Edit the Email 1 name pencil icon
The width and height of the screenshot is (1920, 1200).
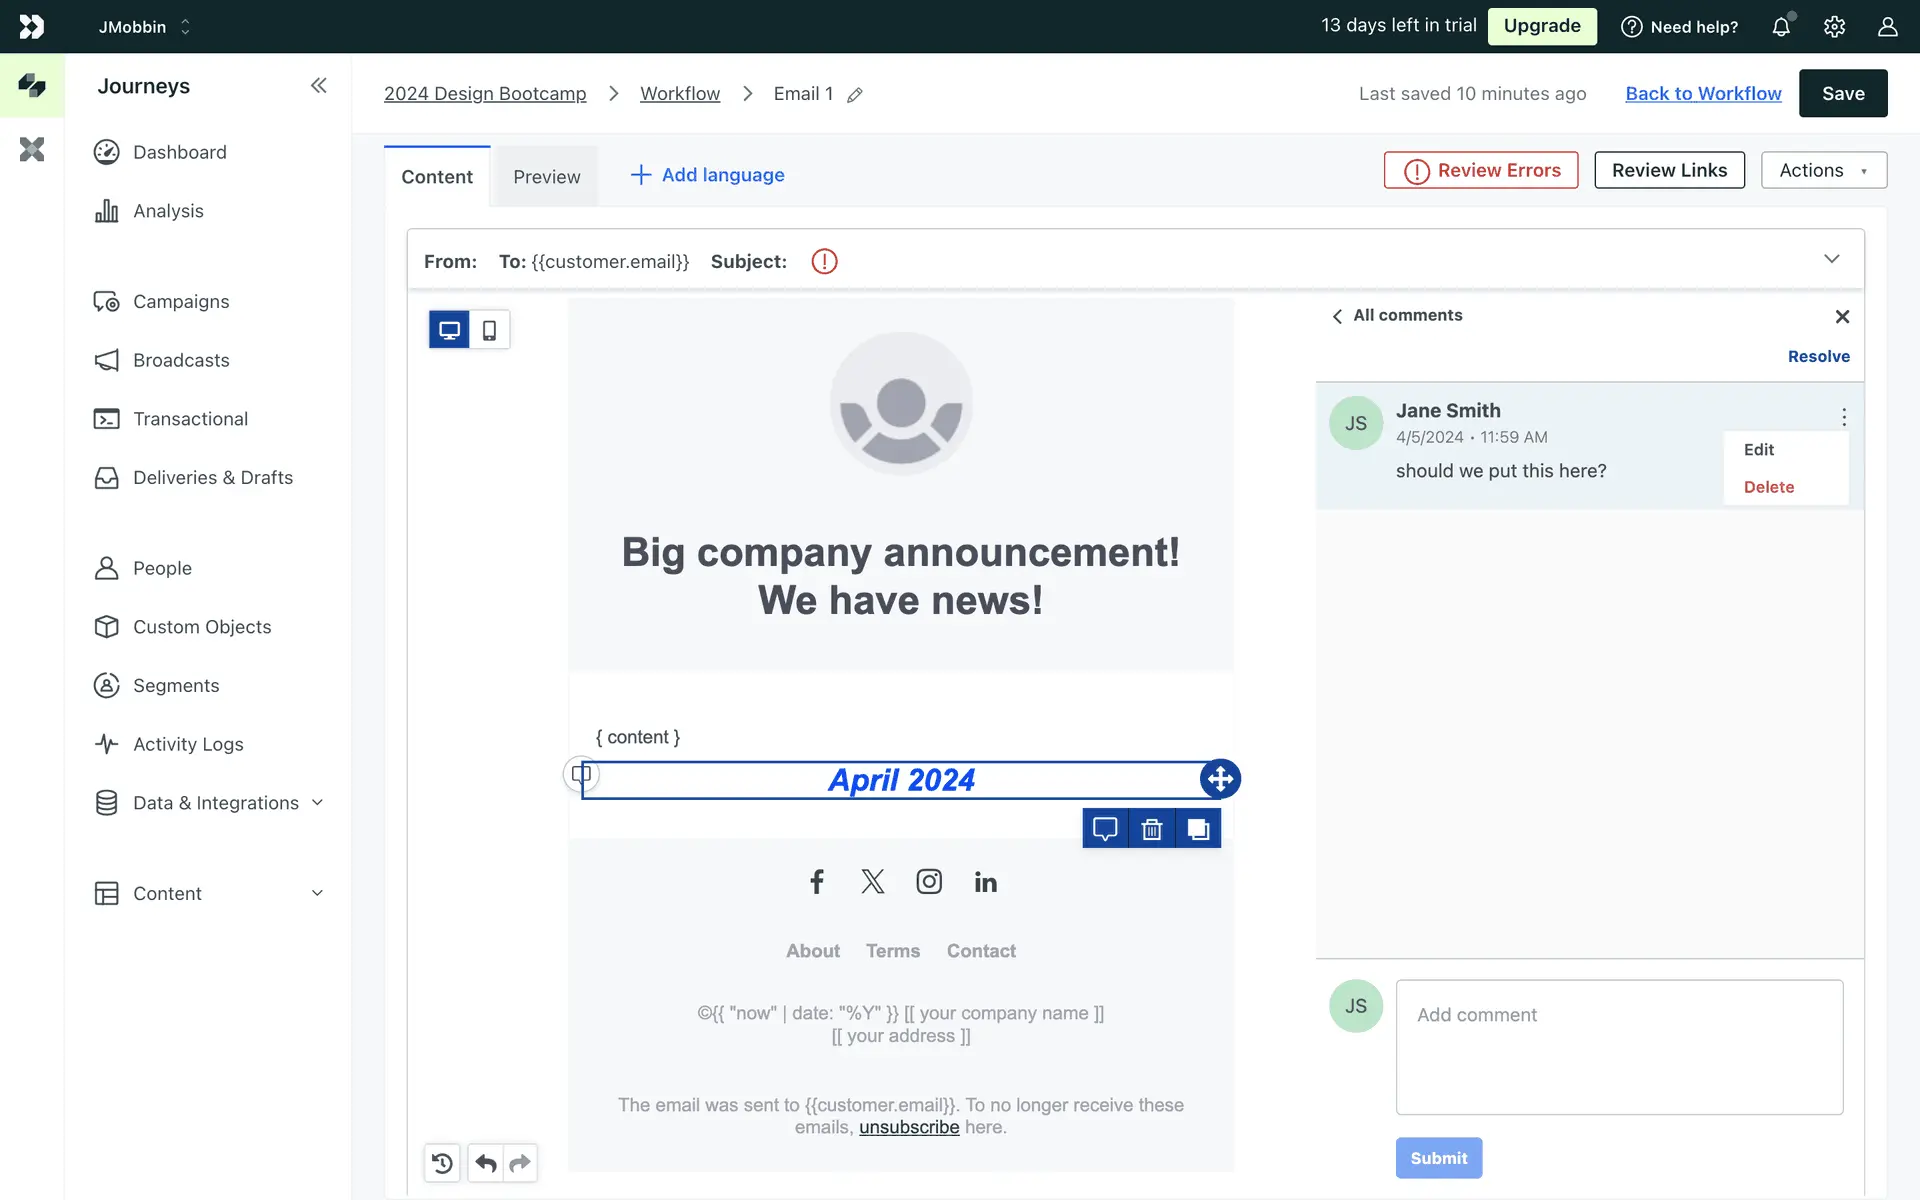pyautogui.click(x=855, y=95)
